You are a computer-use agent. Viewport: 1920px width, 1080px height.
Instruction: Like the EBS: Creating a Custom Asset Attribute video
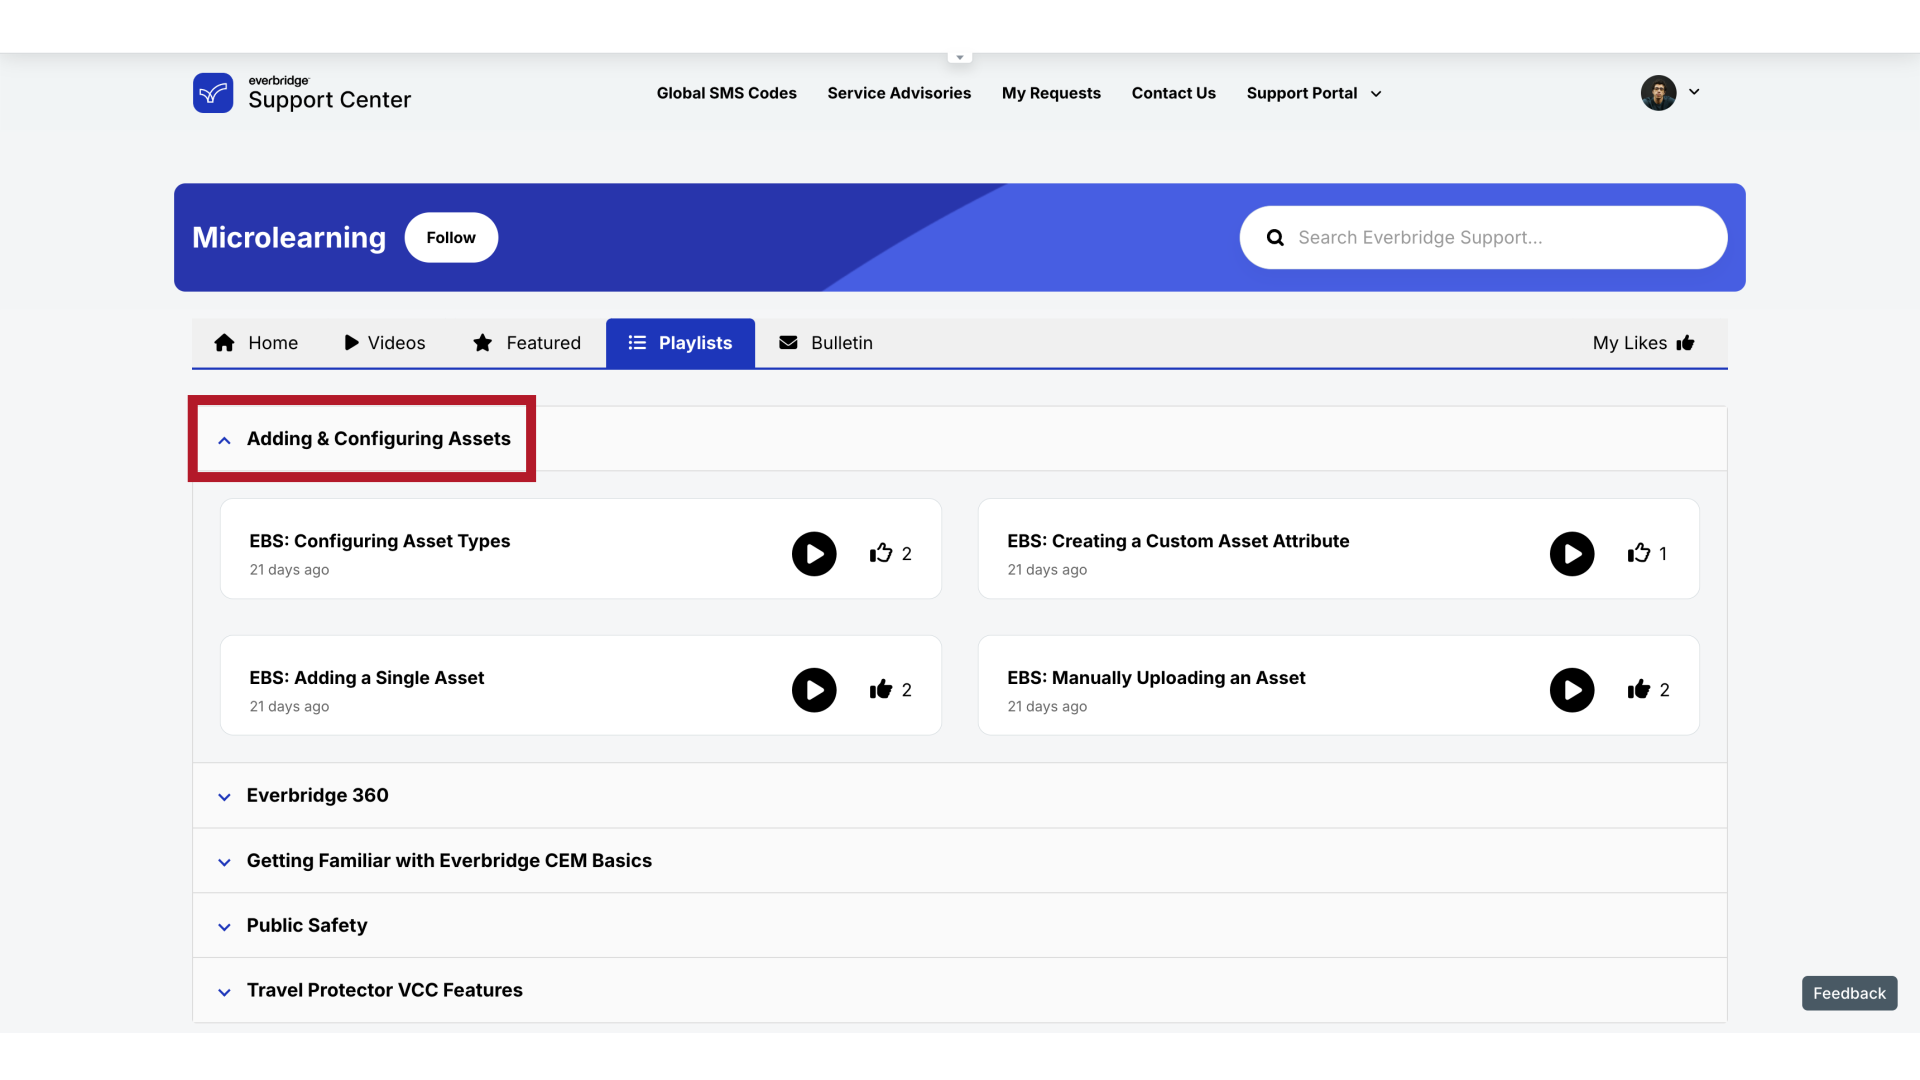tap(1639, 553)
